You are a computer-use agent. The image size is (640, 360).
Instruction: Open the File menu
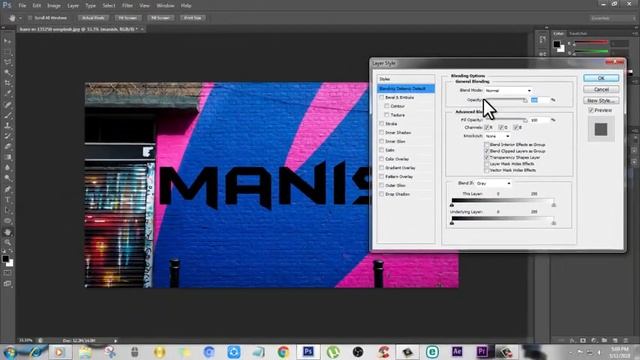22,6
